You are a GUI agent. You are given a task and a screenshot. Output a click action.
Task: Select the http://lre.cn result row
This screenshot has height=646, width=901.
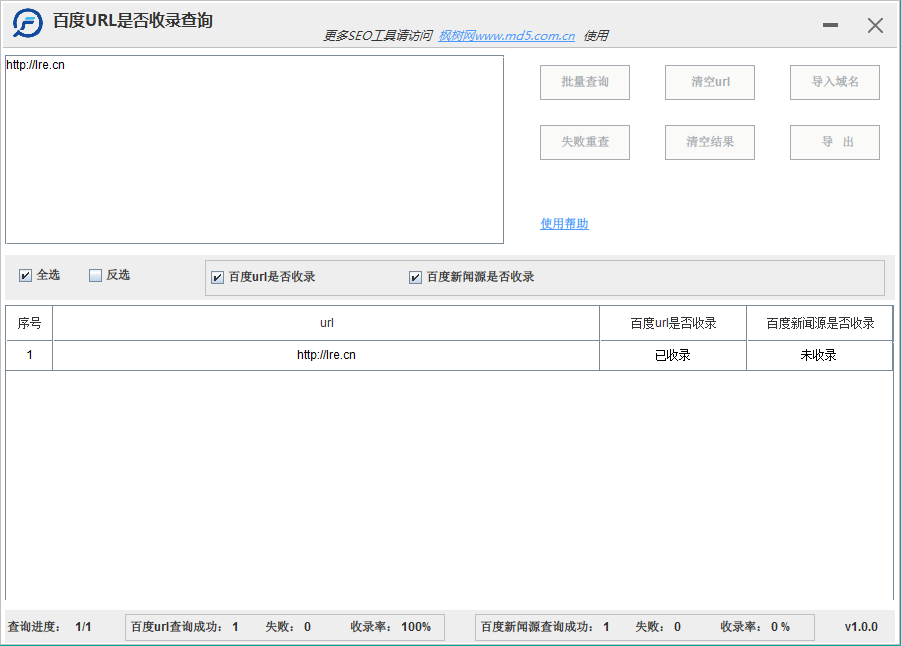pos(326,355)
